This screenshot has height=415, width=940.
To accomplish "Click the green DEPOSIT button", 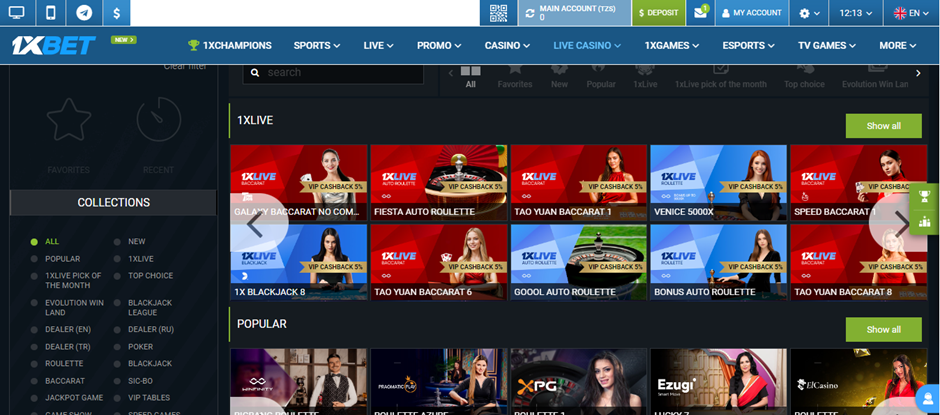I will coord(659,13).
